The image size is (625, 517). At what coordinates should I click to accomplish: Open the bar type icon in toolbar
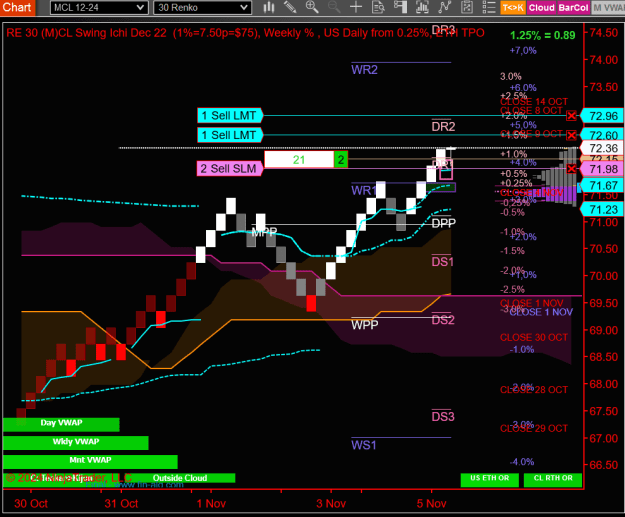point(269,7)
